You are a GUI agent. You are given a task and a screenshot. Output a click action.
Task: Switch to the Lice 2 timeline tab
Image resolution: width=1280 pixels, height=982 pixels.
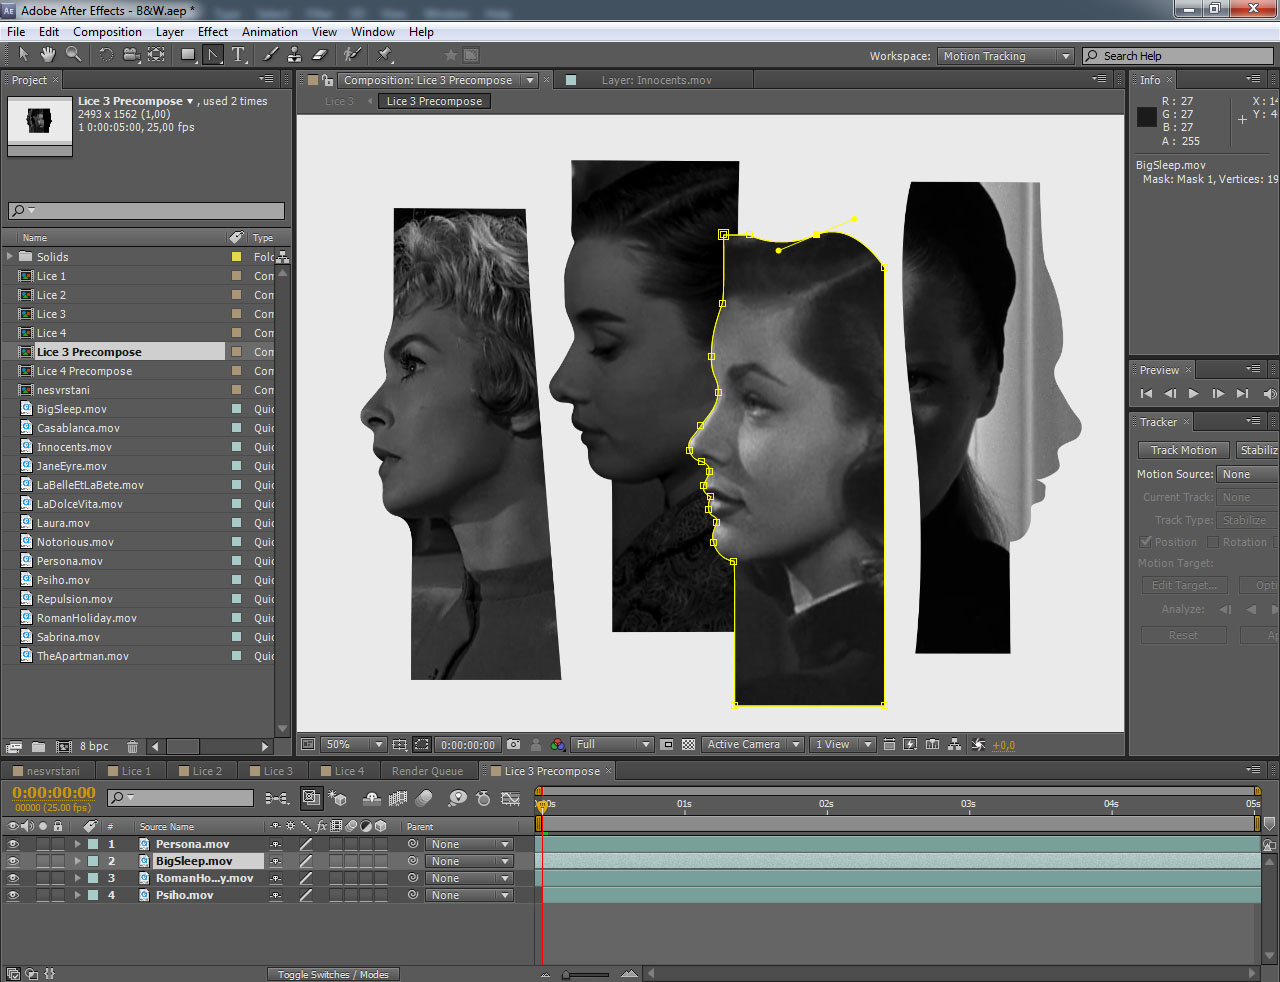pos(207,771)
